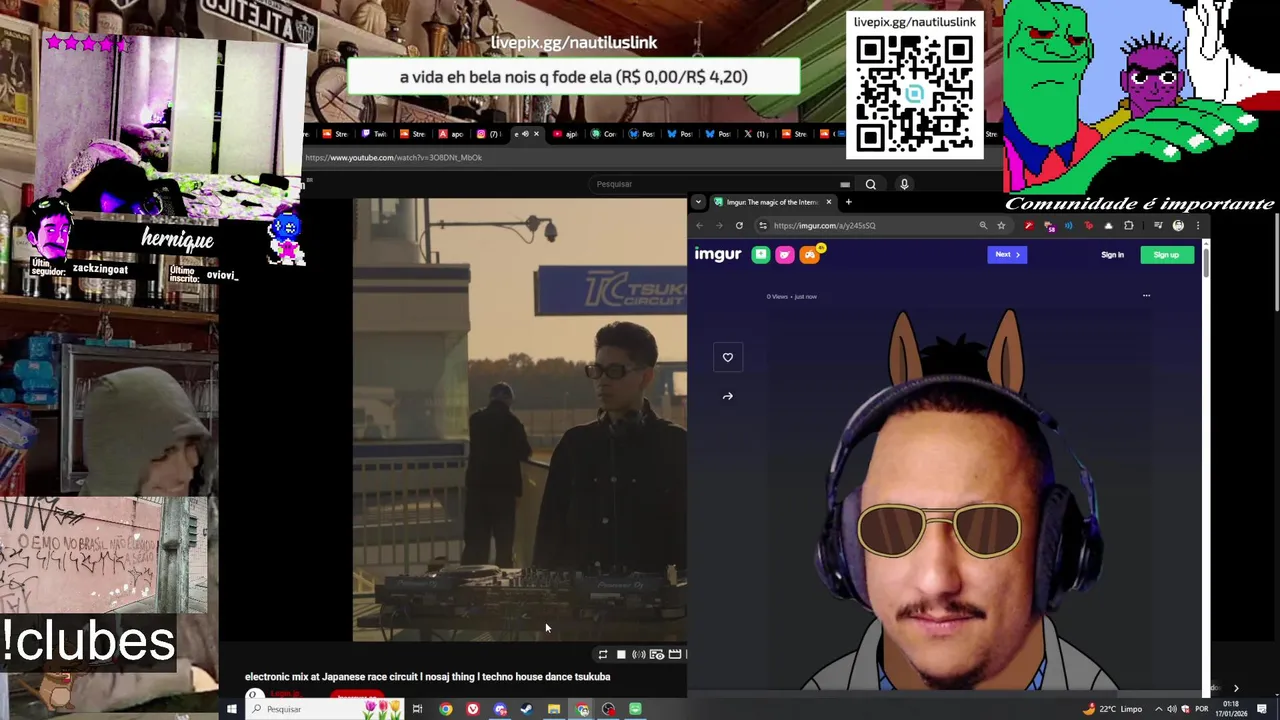Open a new tab beside the Imgur tab
The image size is (1280, 720).
click(848, 202)
